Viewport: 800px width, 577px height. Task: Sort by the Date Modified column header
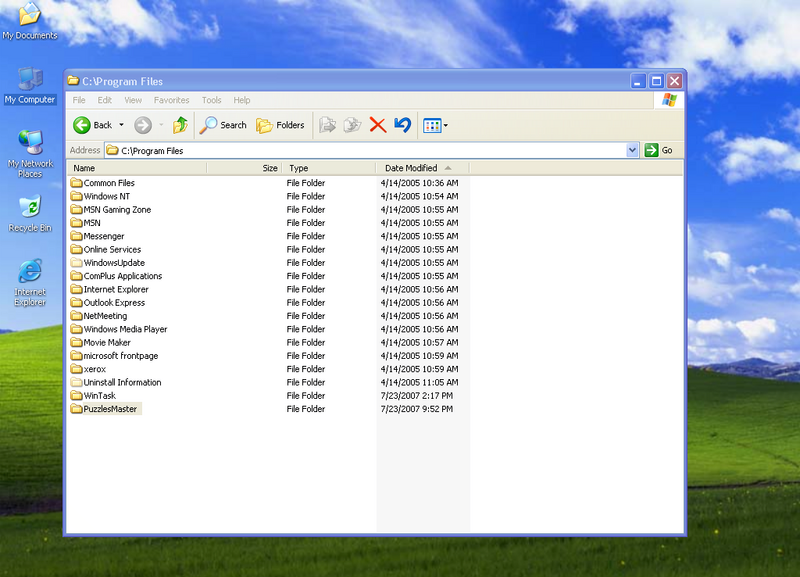point(422,168)
